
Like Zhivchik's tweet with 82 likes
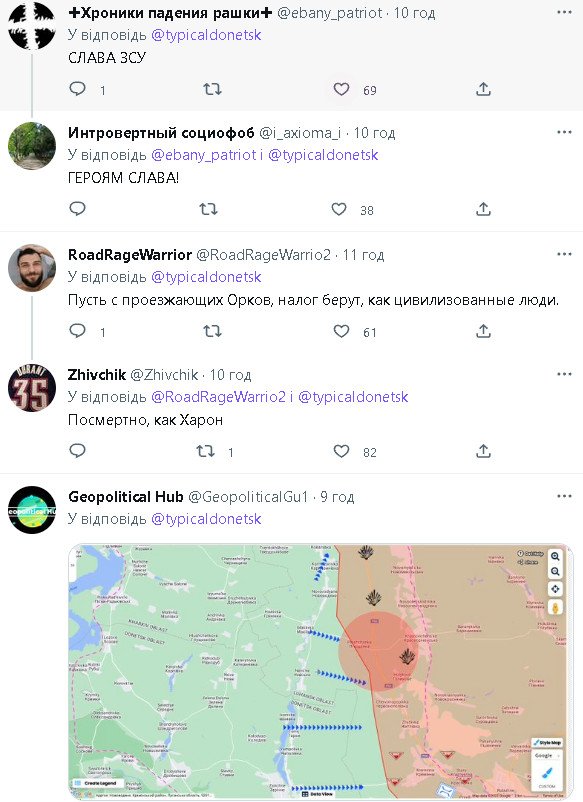[341, 451]
